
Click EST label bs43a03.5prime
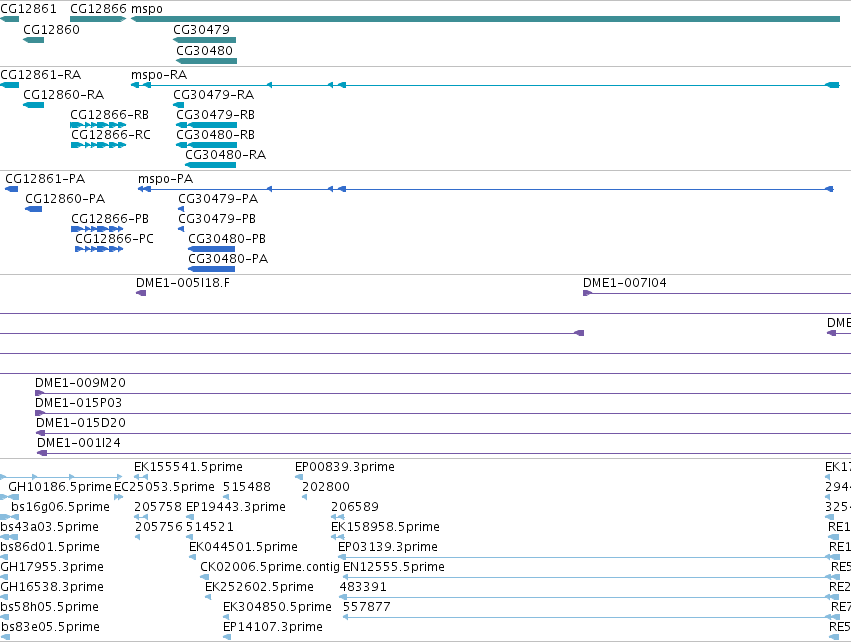[x=49, y=527]
